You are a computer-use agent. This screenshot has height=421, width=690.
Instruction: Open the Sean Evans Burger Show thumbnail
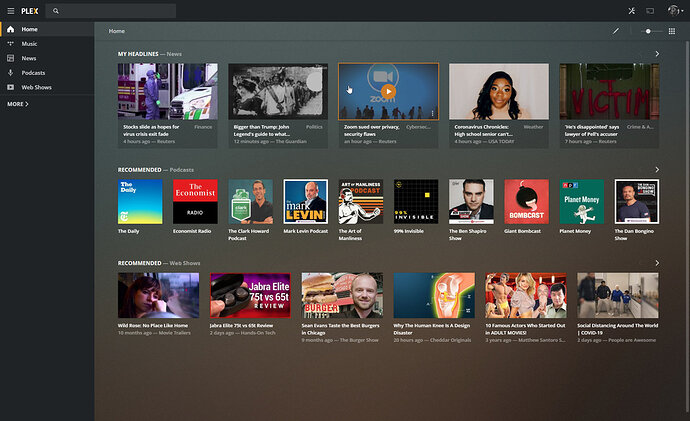342,295
